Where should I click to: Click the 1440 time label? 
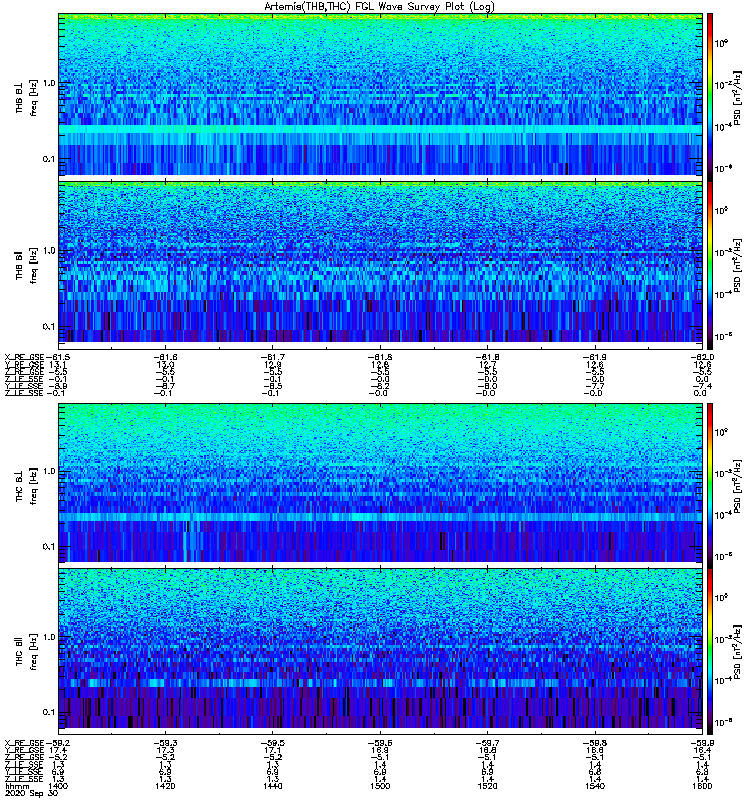[273, 786]
